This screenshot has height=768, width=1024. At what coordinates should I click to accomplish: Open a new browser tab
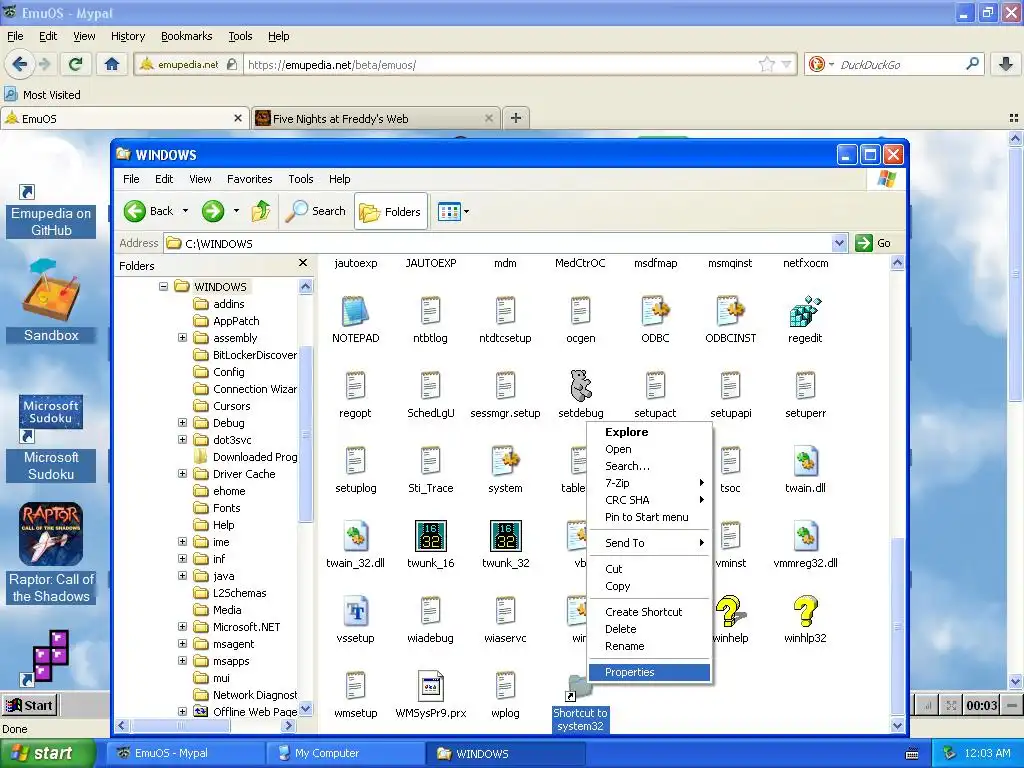pyautogui.click(x=516, y=118)
